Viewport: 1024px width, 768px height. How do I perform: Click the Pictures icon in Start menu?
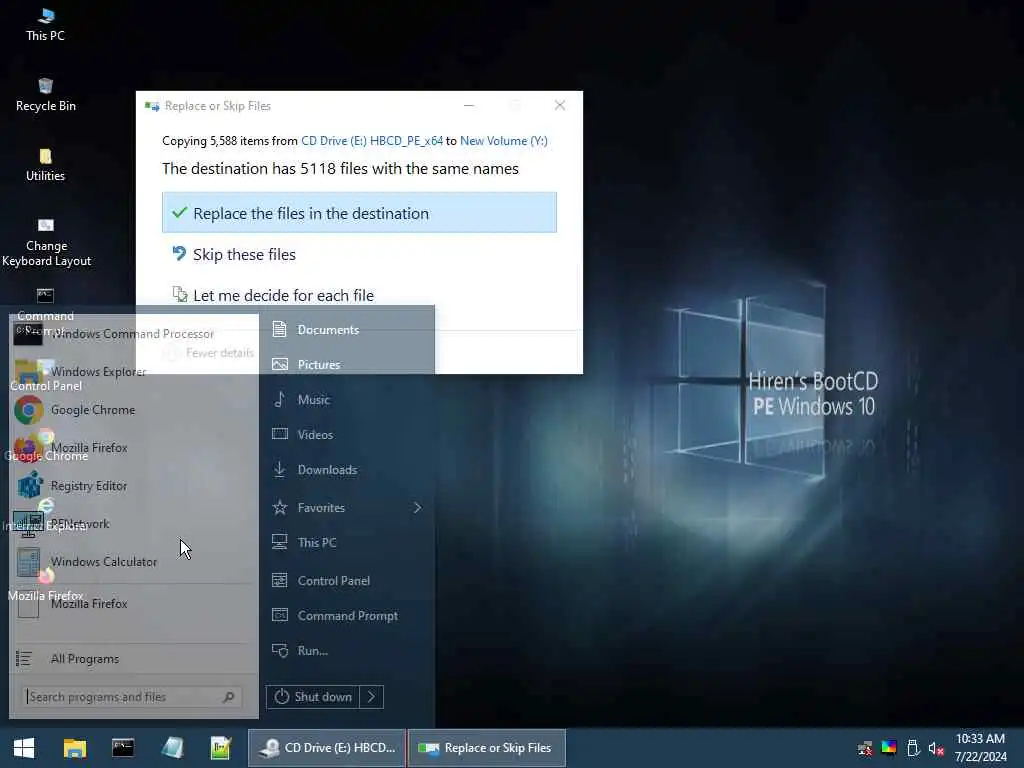tap(280, 364)
